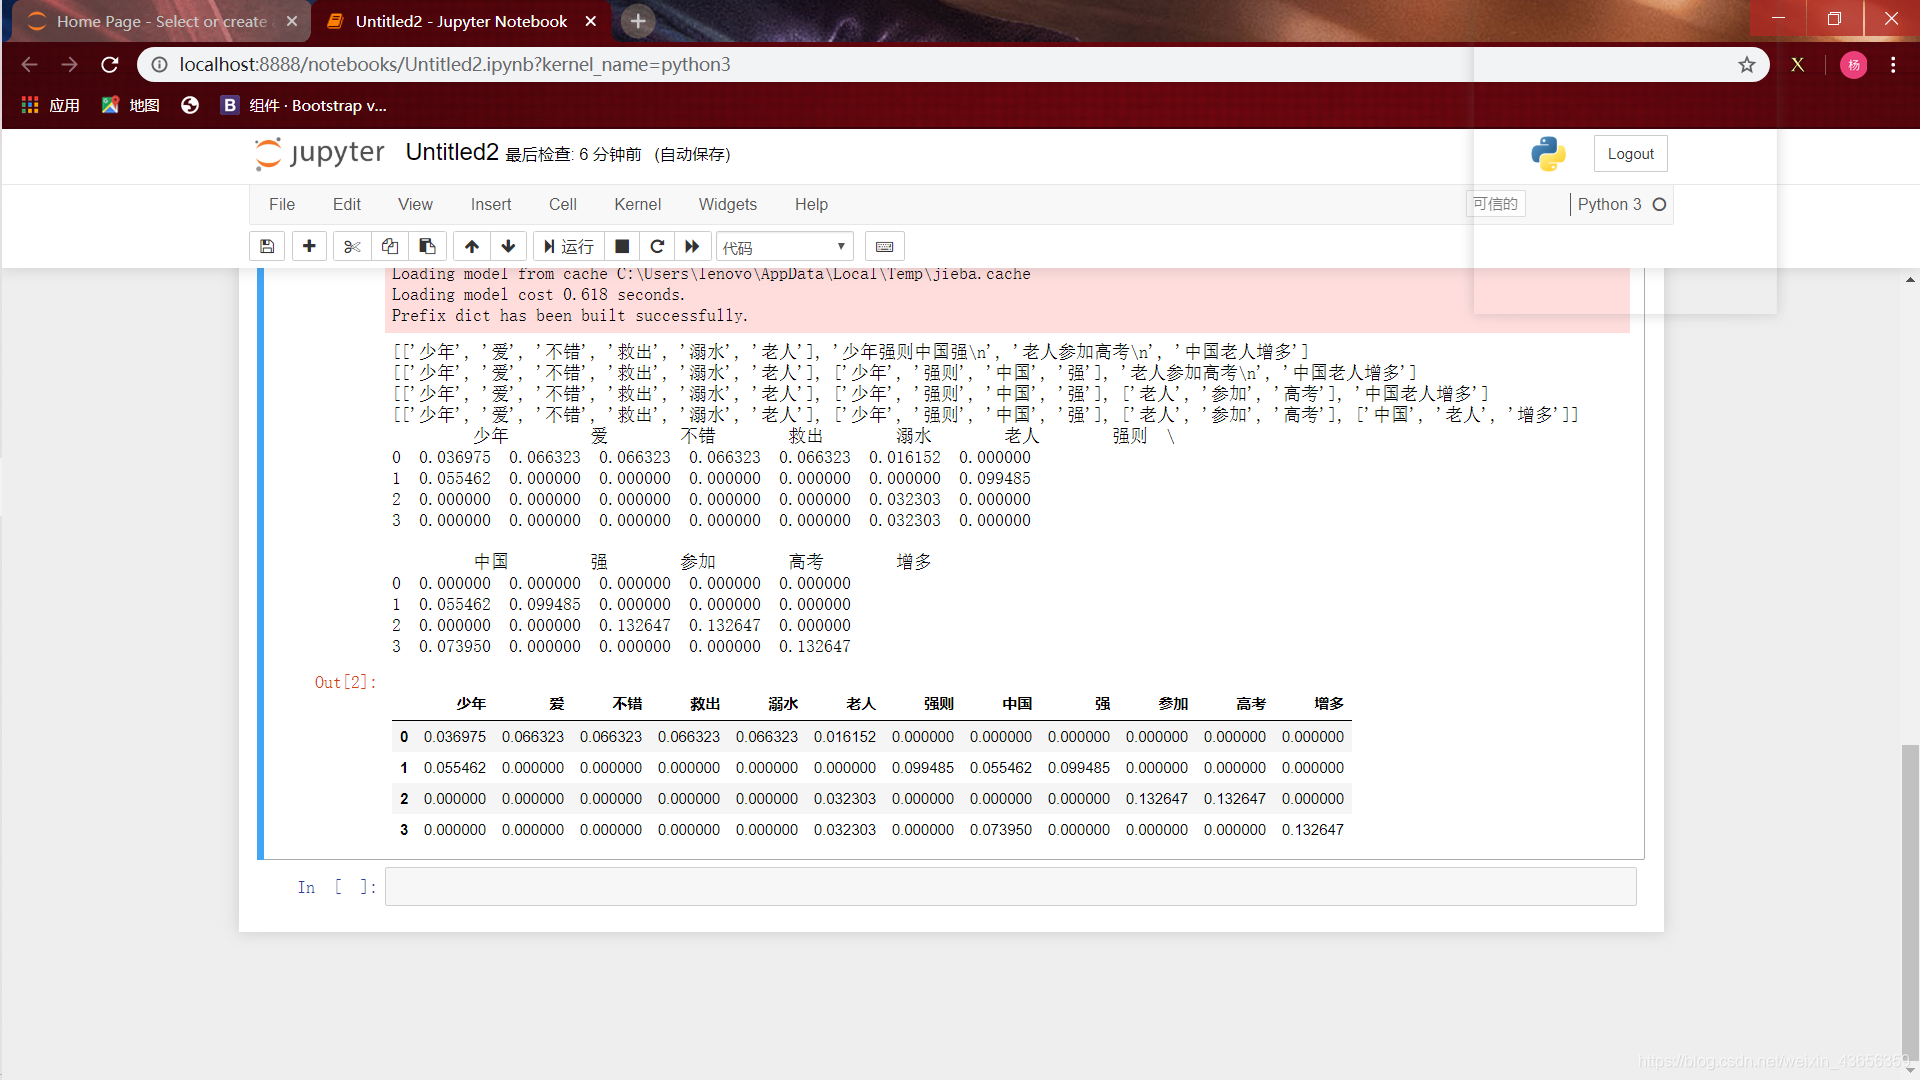
Task: Click cell 0.132647 in row 3 of the output table
Action: click(x=1313, y=830)
